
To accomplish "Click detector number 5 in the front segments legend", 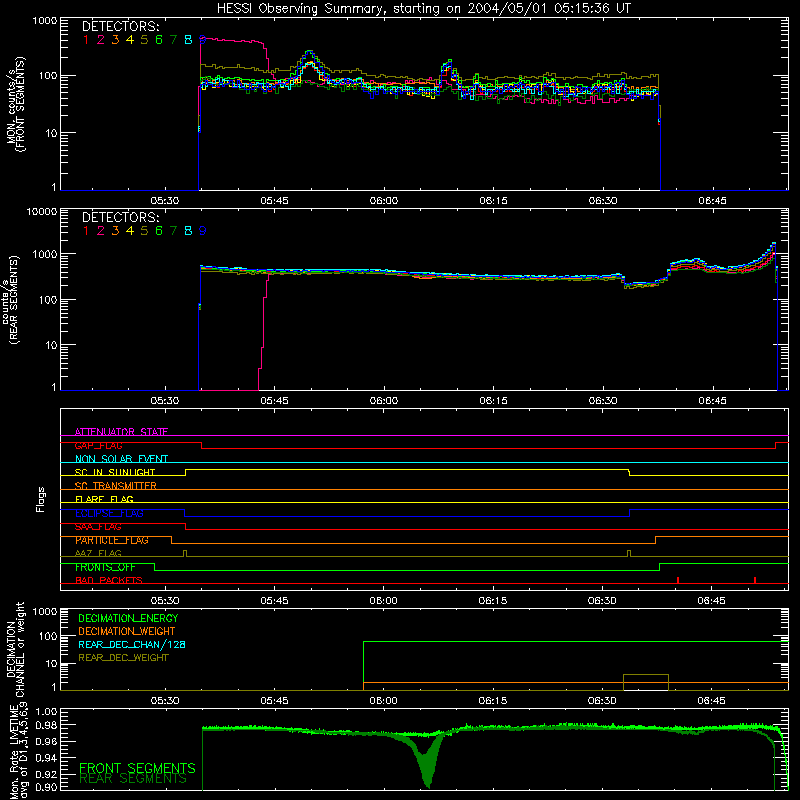I will click(144, 40).
